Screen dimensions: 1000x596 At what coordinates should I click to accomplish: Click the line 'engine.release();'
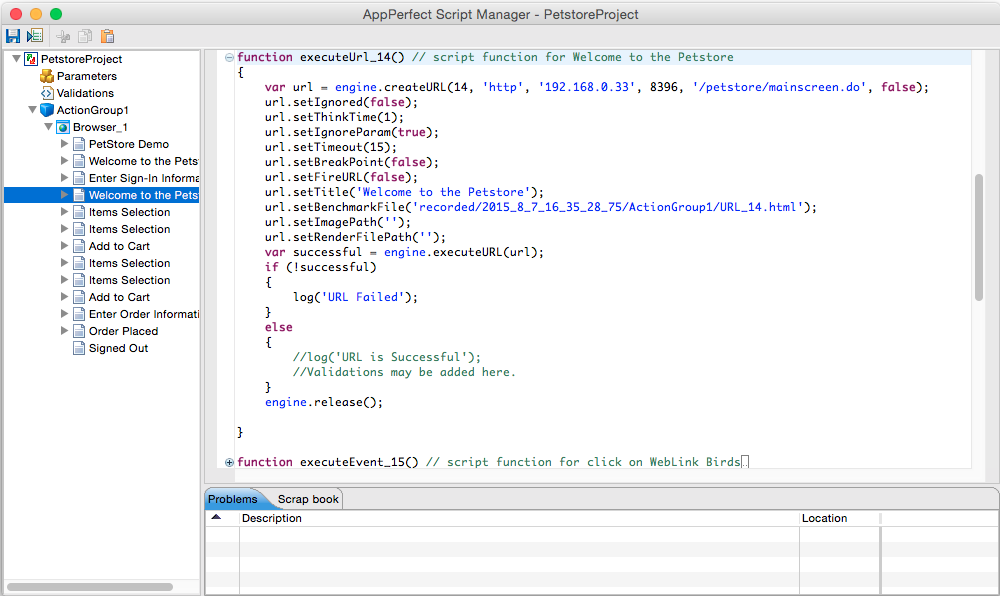pos(324,402)
